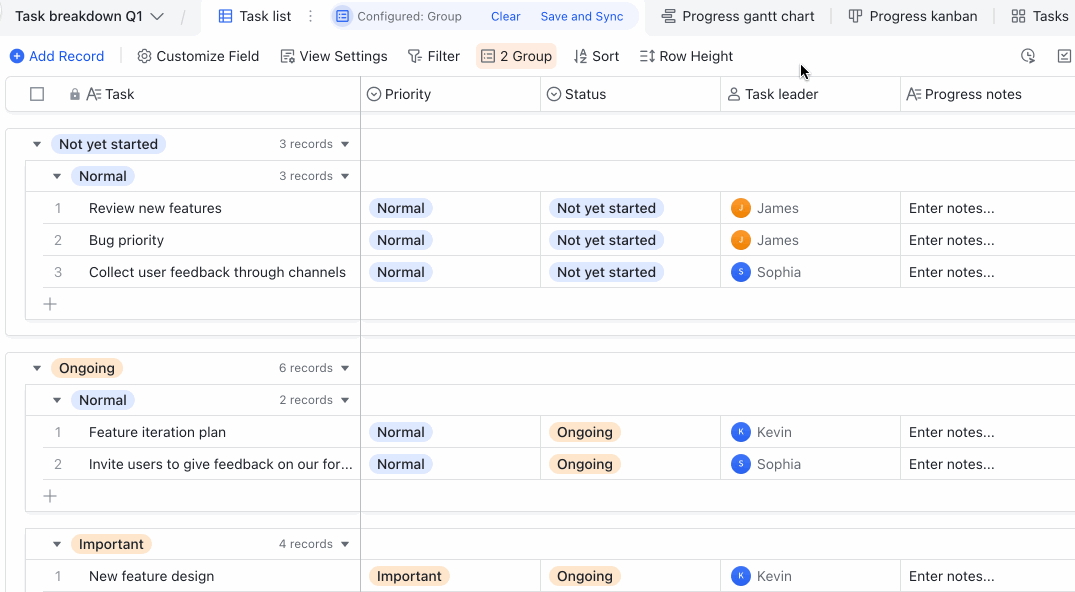Open View Settings

[x=334, y=56]
